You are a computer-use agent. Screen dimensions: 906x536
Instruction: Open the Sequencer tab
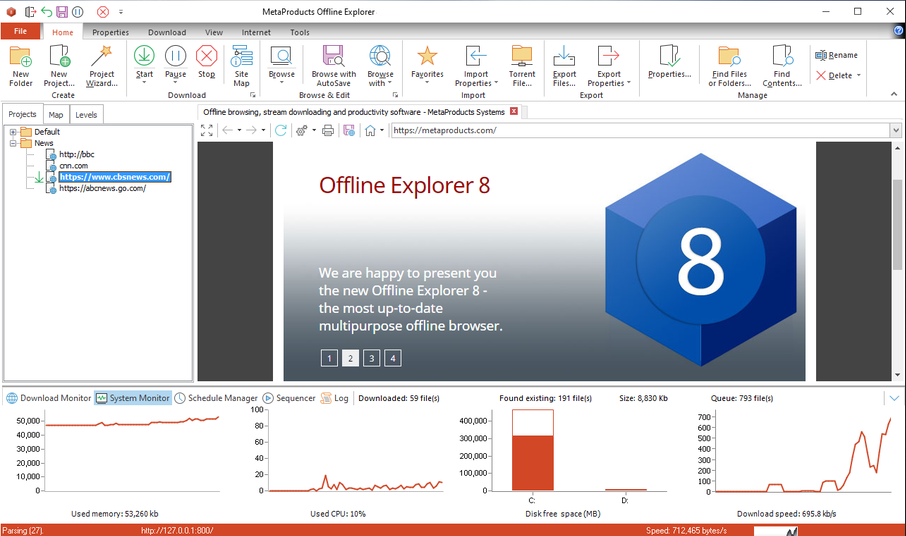(289, 398)
